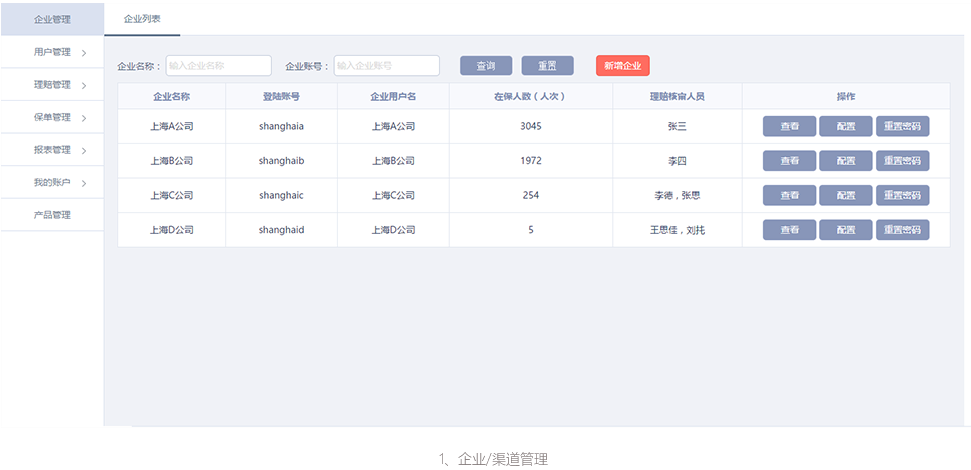Expand the 保单管理 sidebar chevron

[84, 118]
